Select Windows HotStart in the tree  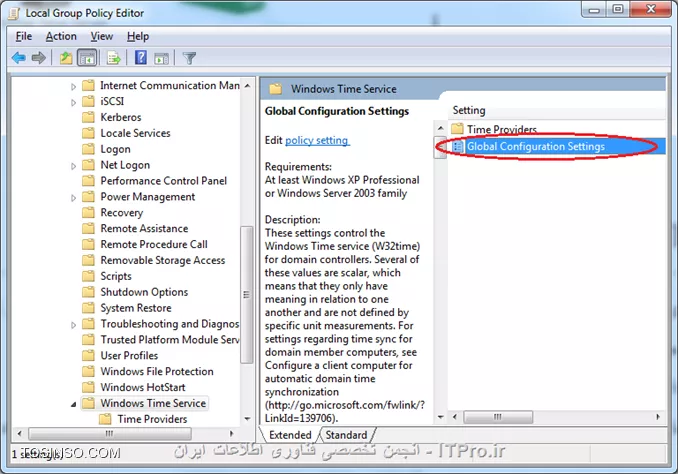coord(143,387)
